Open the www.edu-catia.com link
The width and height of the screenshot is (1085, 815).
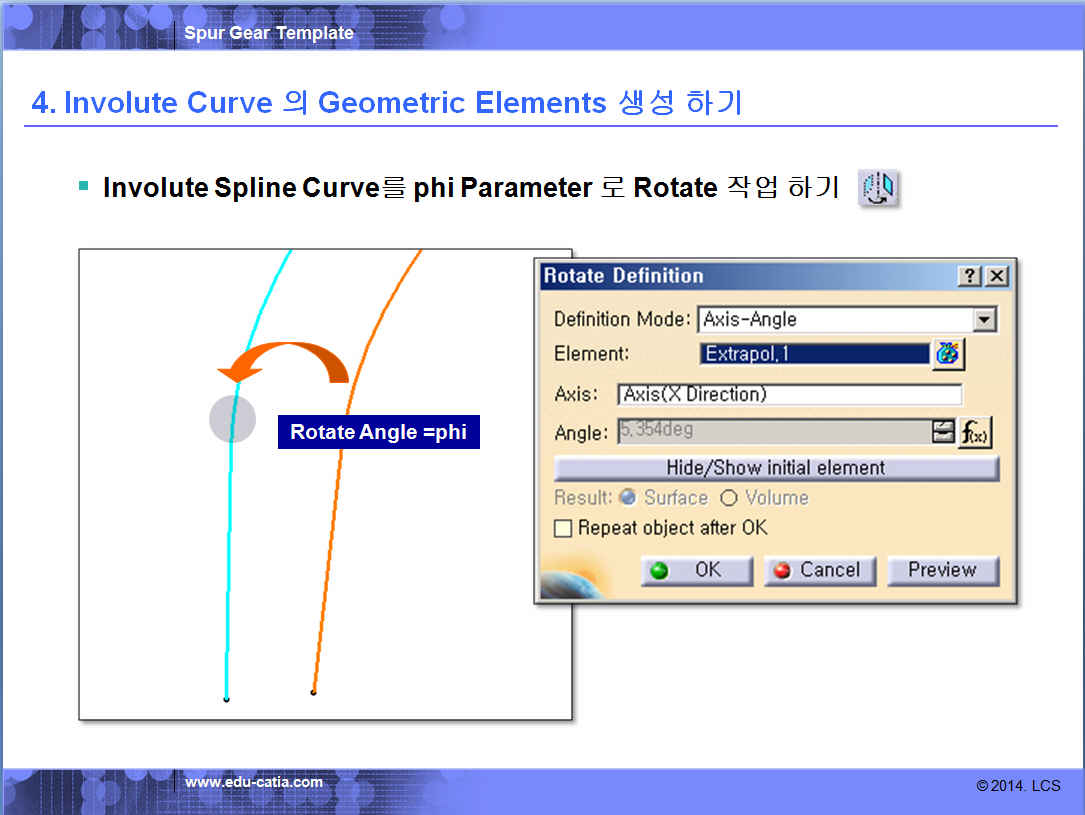[254, 782]
